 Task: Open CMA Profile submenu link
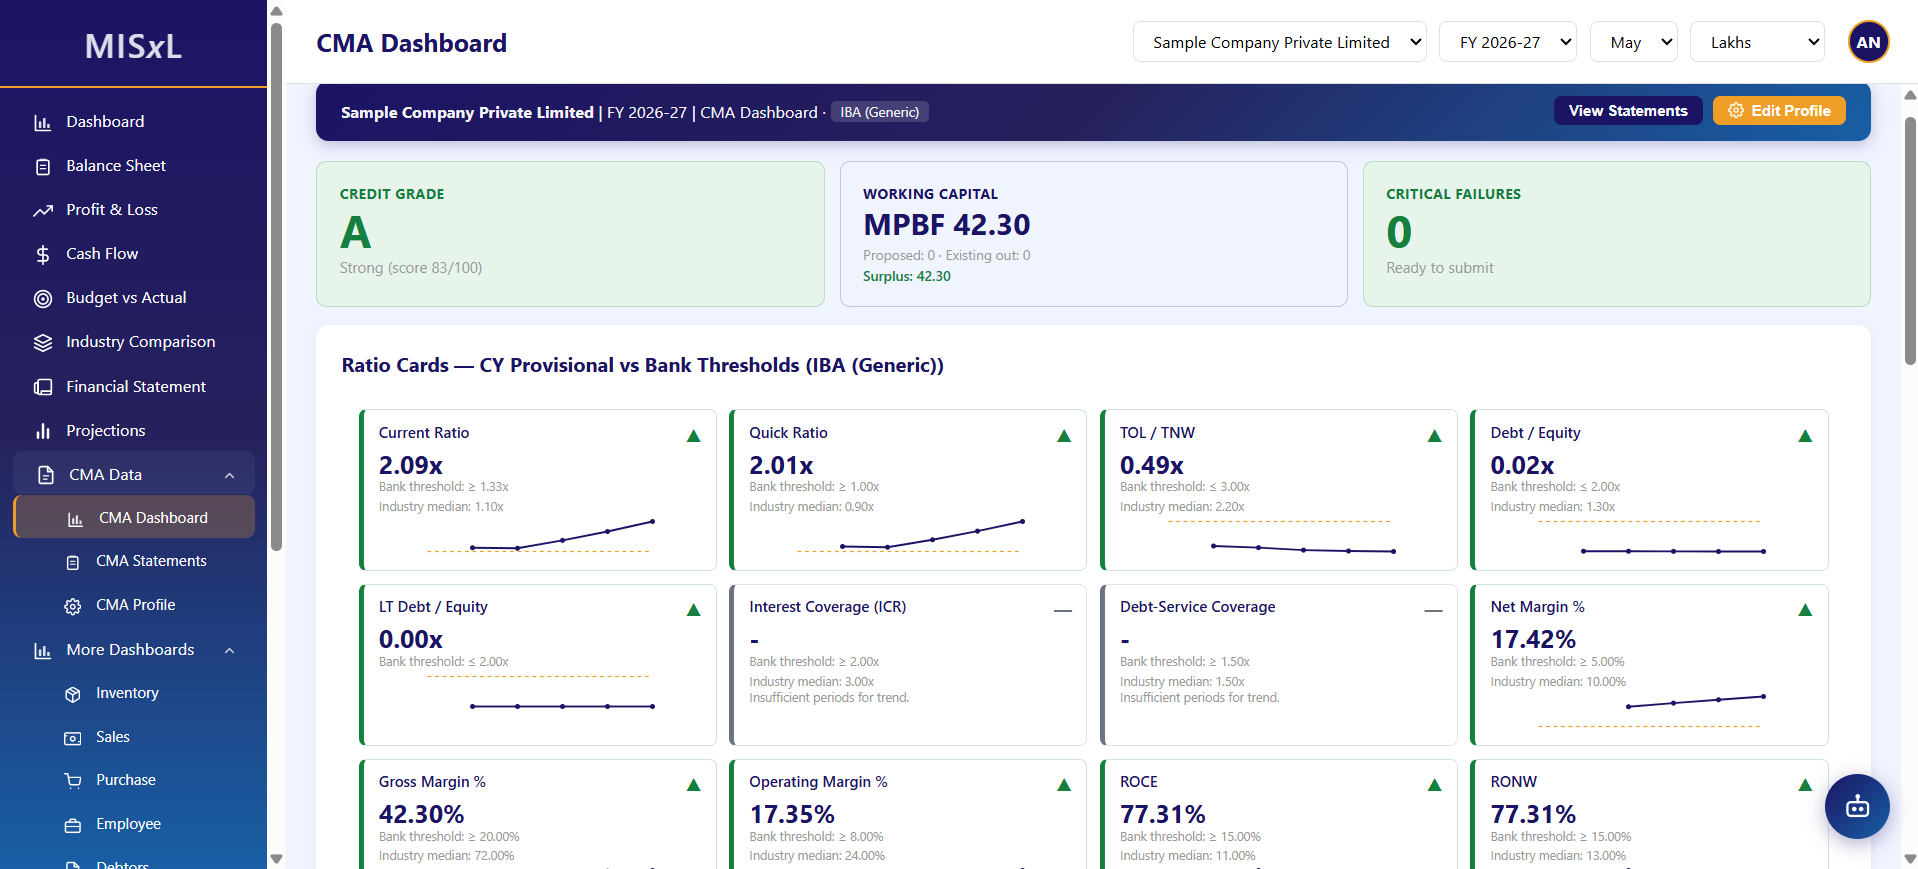click(x=134, y=605)
